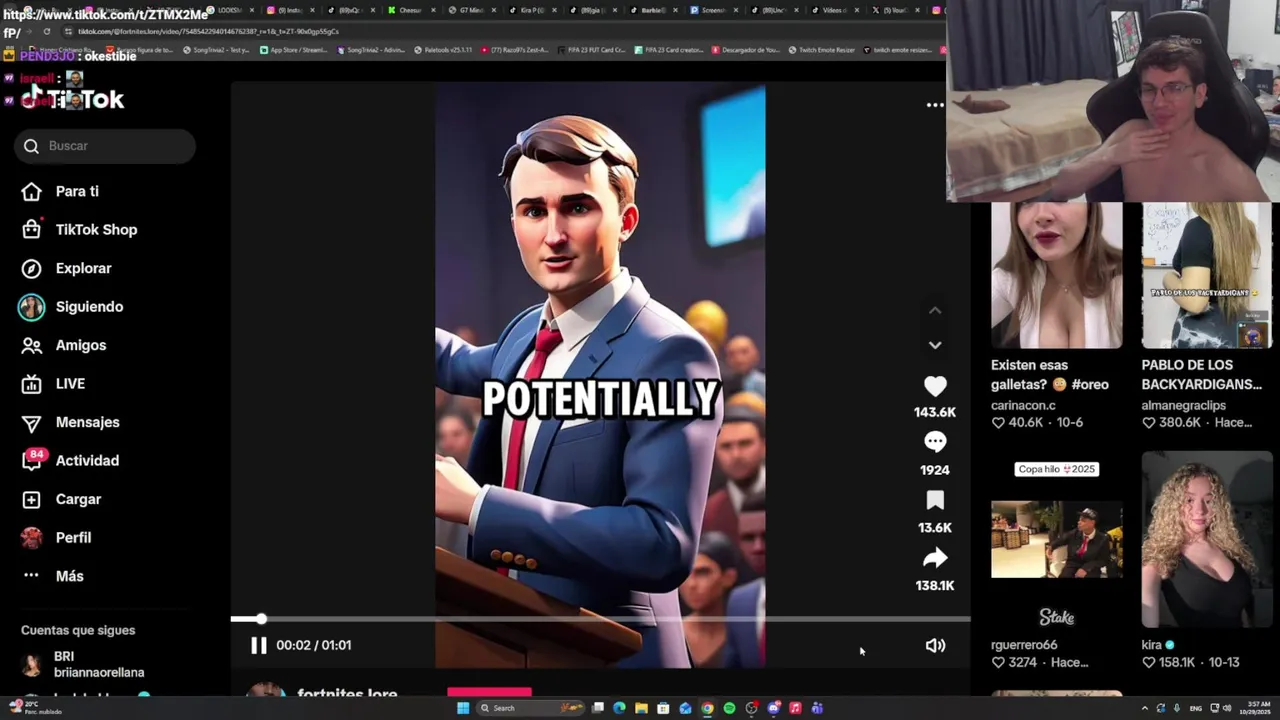
Task: Open the three-dot video options menu
Action: click(935, 104)
